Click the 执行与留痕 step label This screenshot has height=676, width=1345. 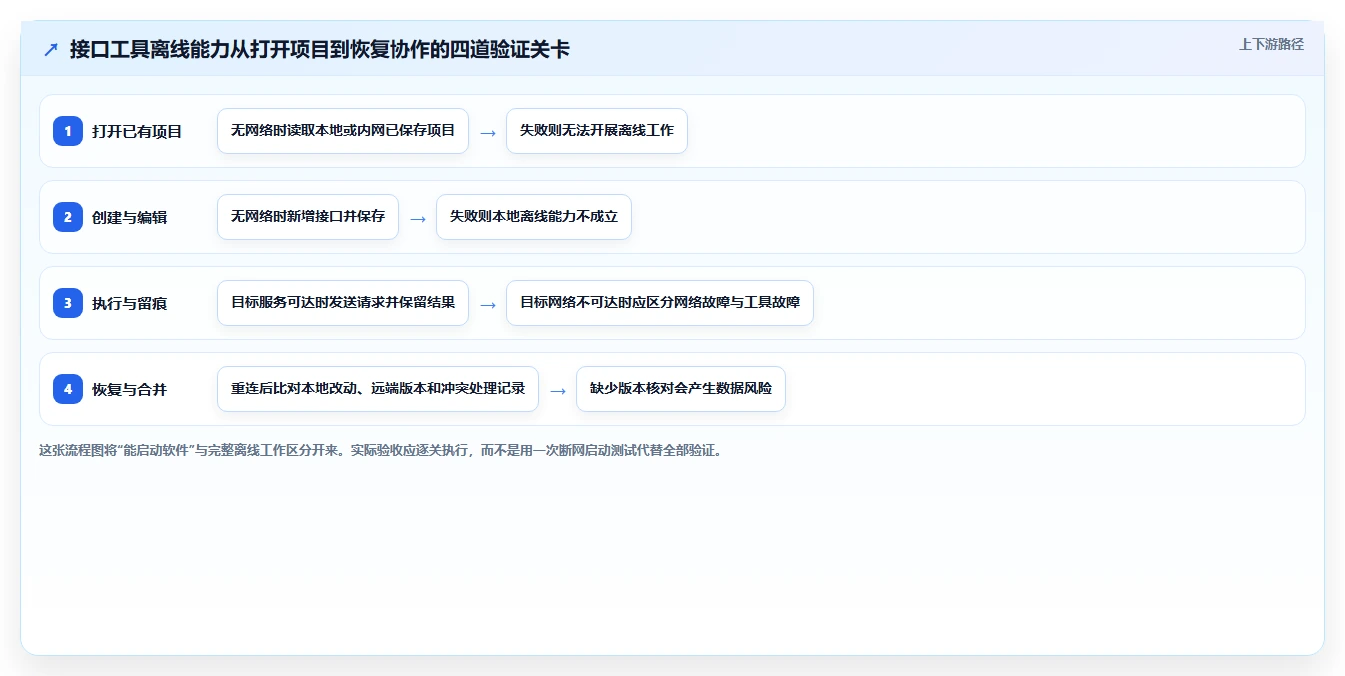130,303
